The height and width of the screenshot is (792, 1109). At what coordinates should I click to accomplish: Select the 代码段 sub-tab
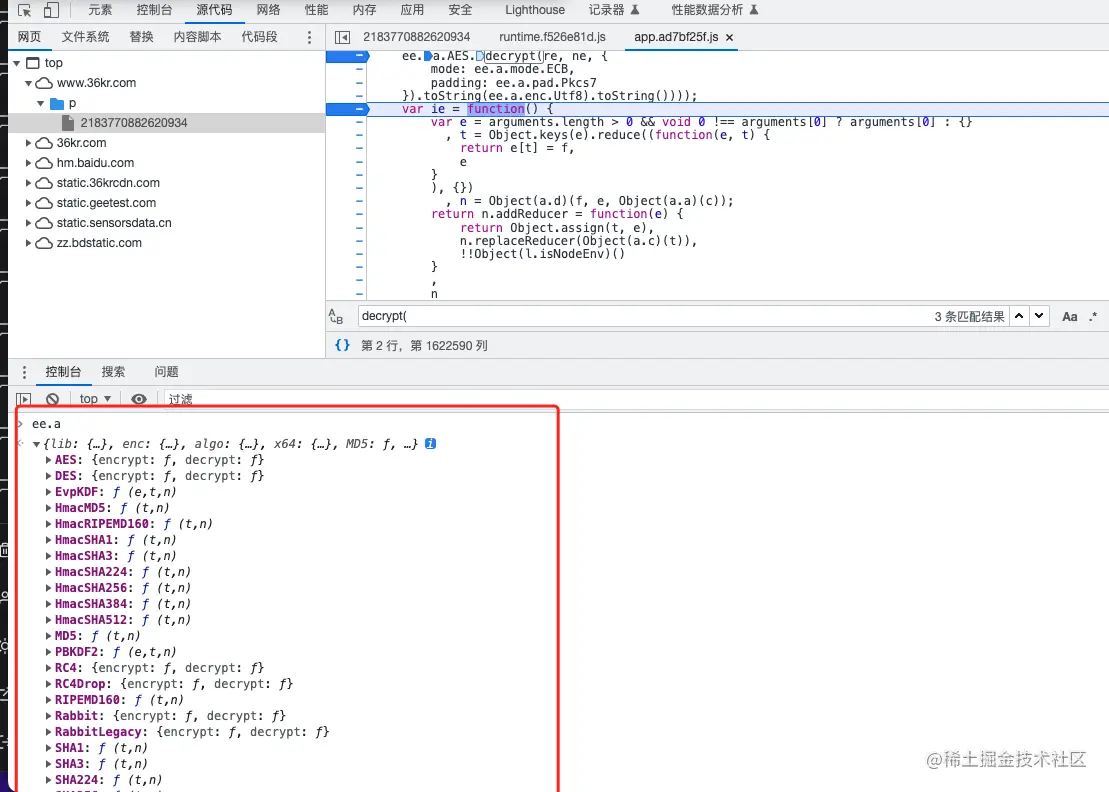[260, 37]
